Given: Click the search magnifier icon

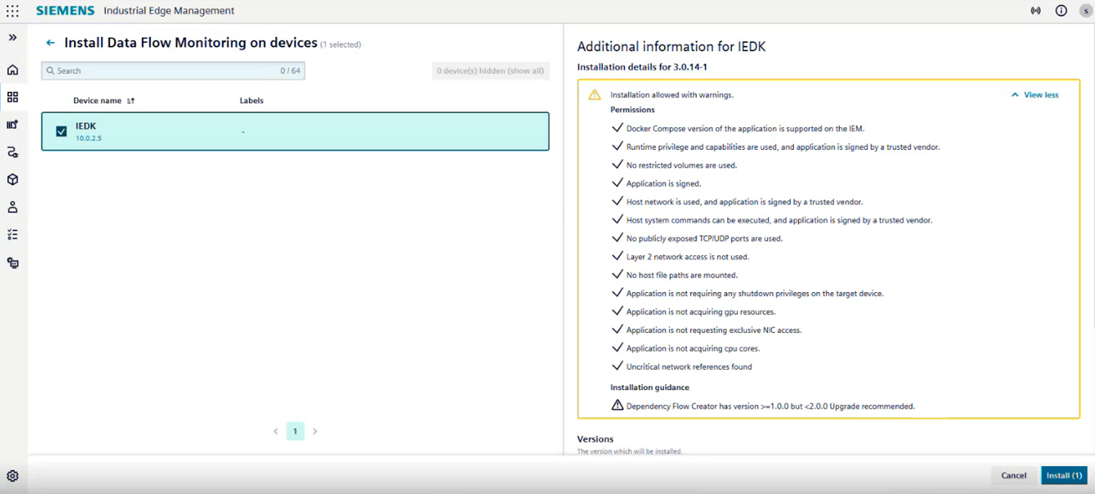Looking at the screenshot, I should coord(50,71).
